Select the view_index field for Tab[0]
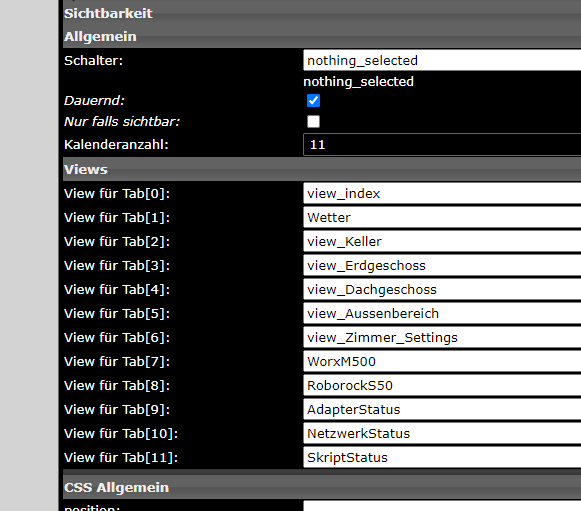Viewport: 581px width, 511px height. click(x=442, y=193)
